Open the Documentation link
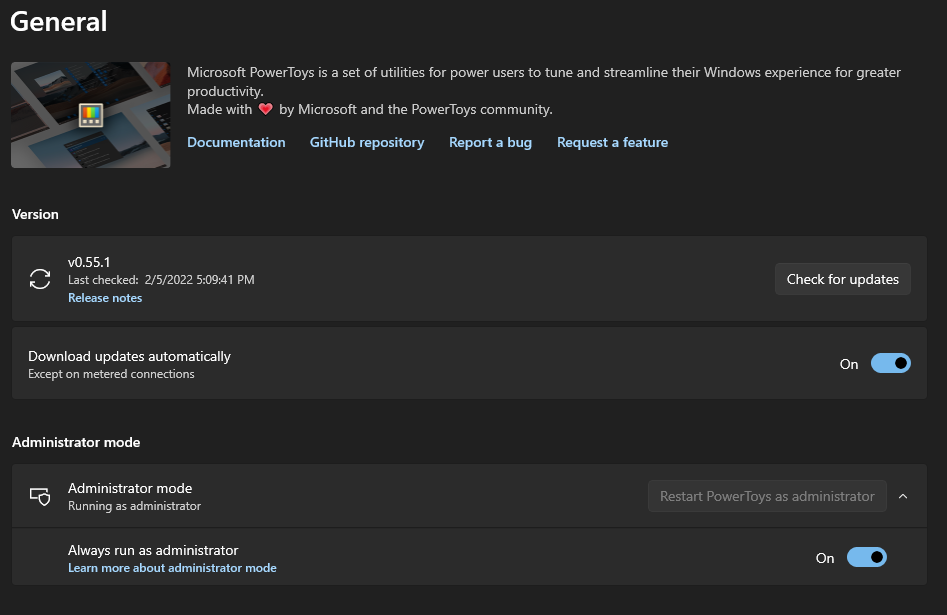The image size is (947, 615). [x=236, y=143]
